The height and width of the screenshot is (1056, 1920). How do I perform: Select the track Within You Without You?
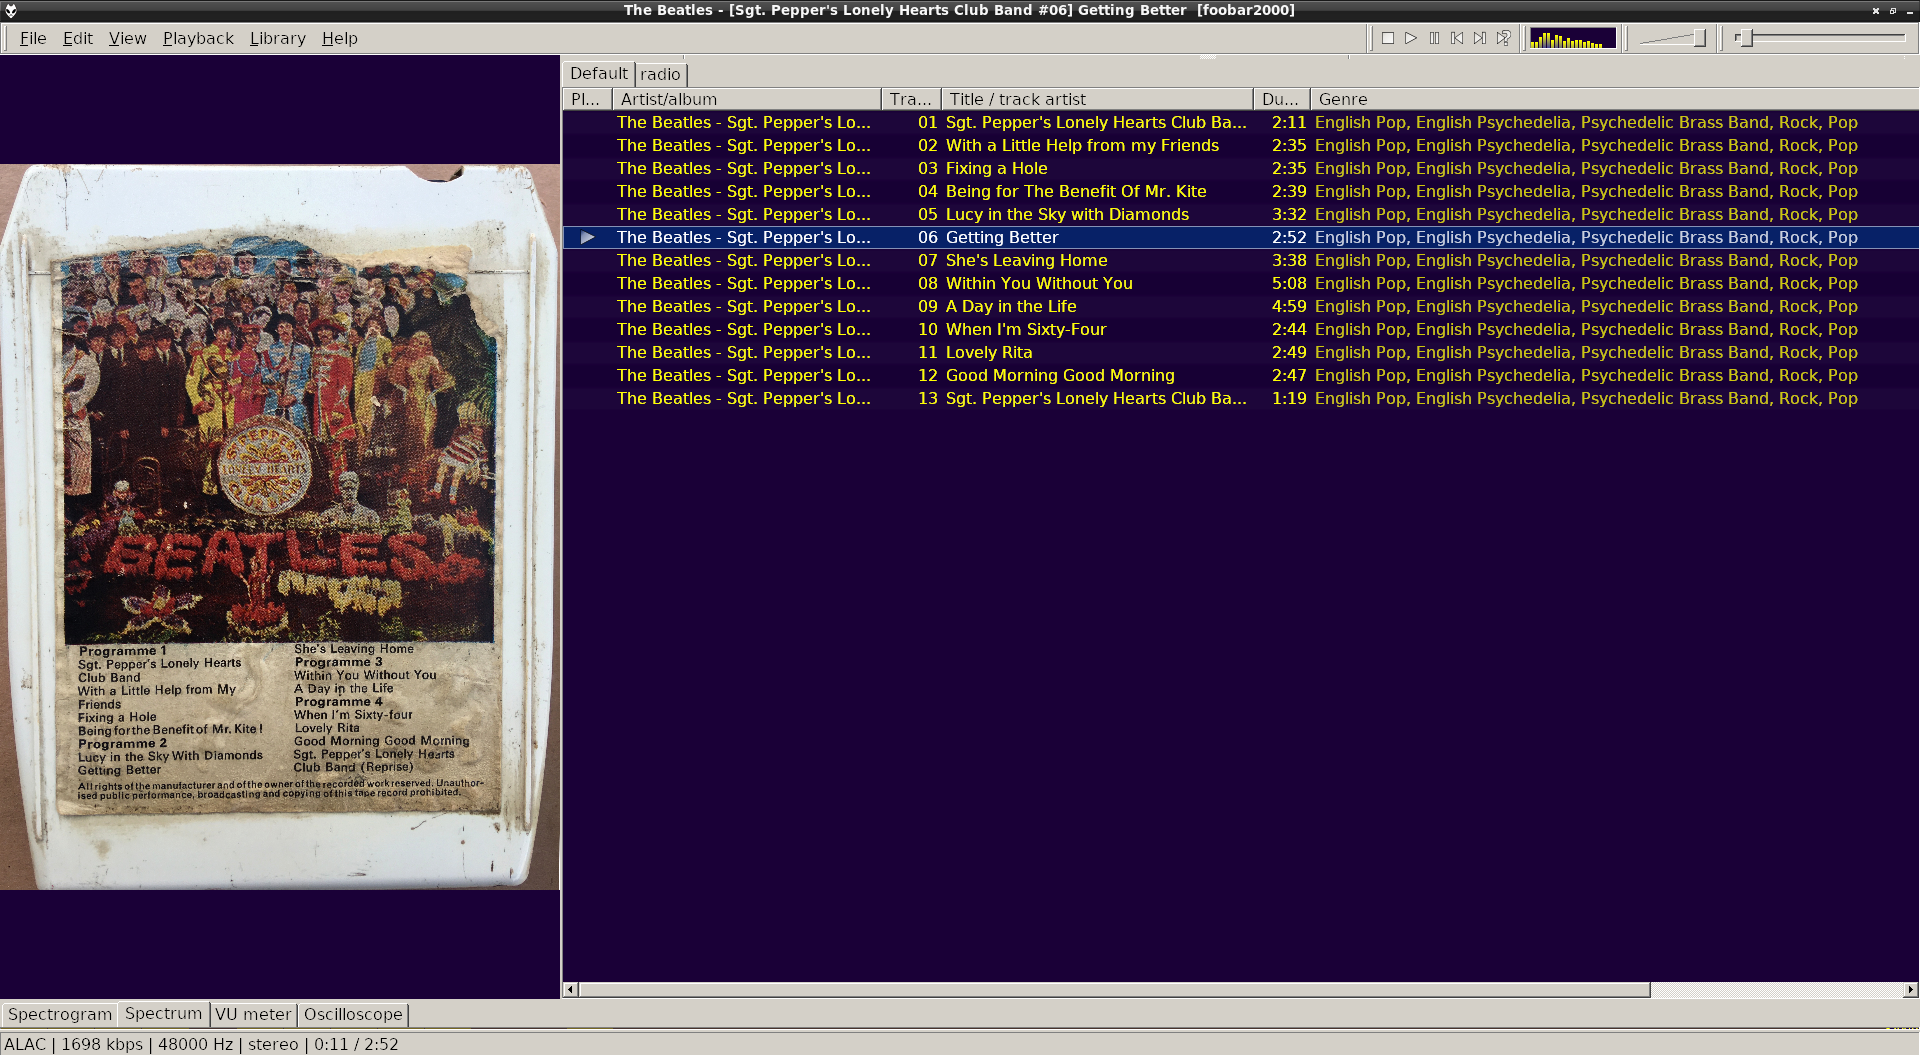[1240, 283]
